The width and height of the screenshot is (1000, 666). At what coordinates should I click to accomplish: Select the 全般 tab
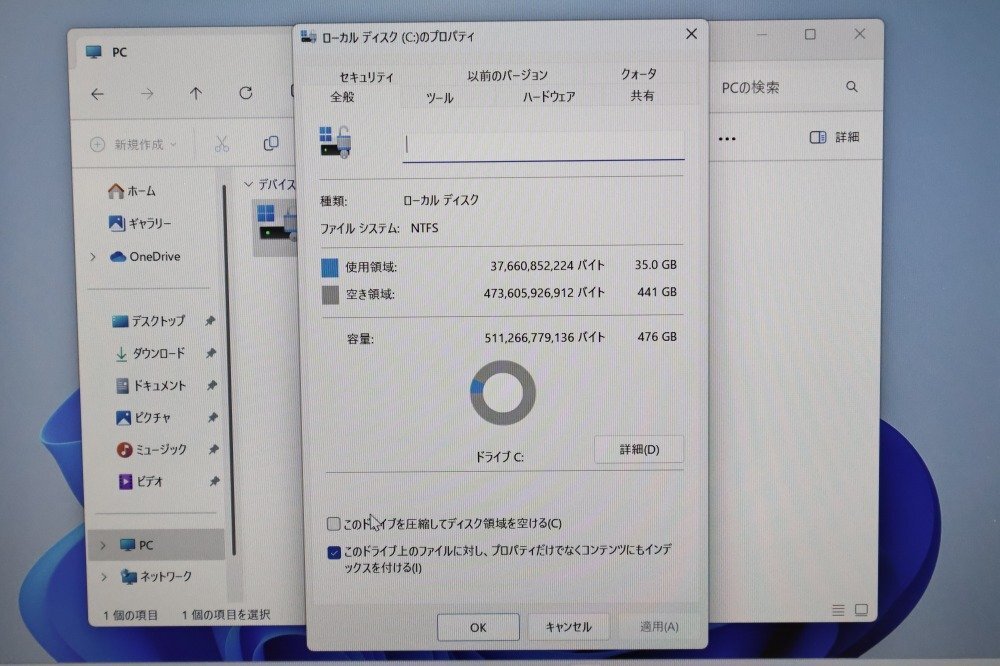coord(342,97)
